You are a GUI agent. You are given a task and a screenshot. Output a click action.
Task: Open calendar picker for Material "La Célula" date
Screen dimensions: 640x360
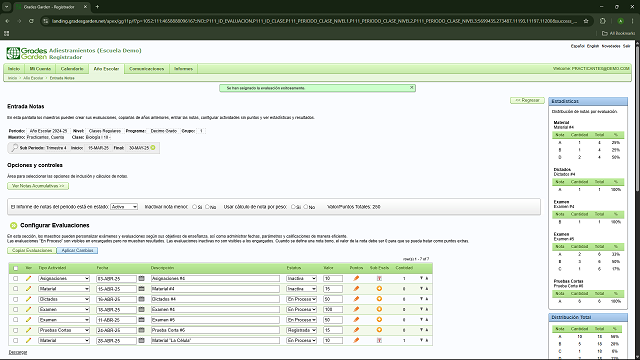click(141, 340)
